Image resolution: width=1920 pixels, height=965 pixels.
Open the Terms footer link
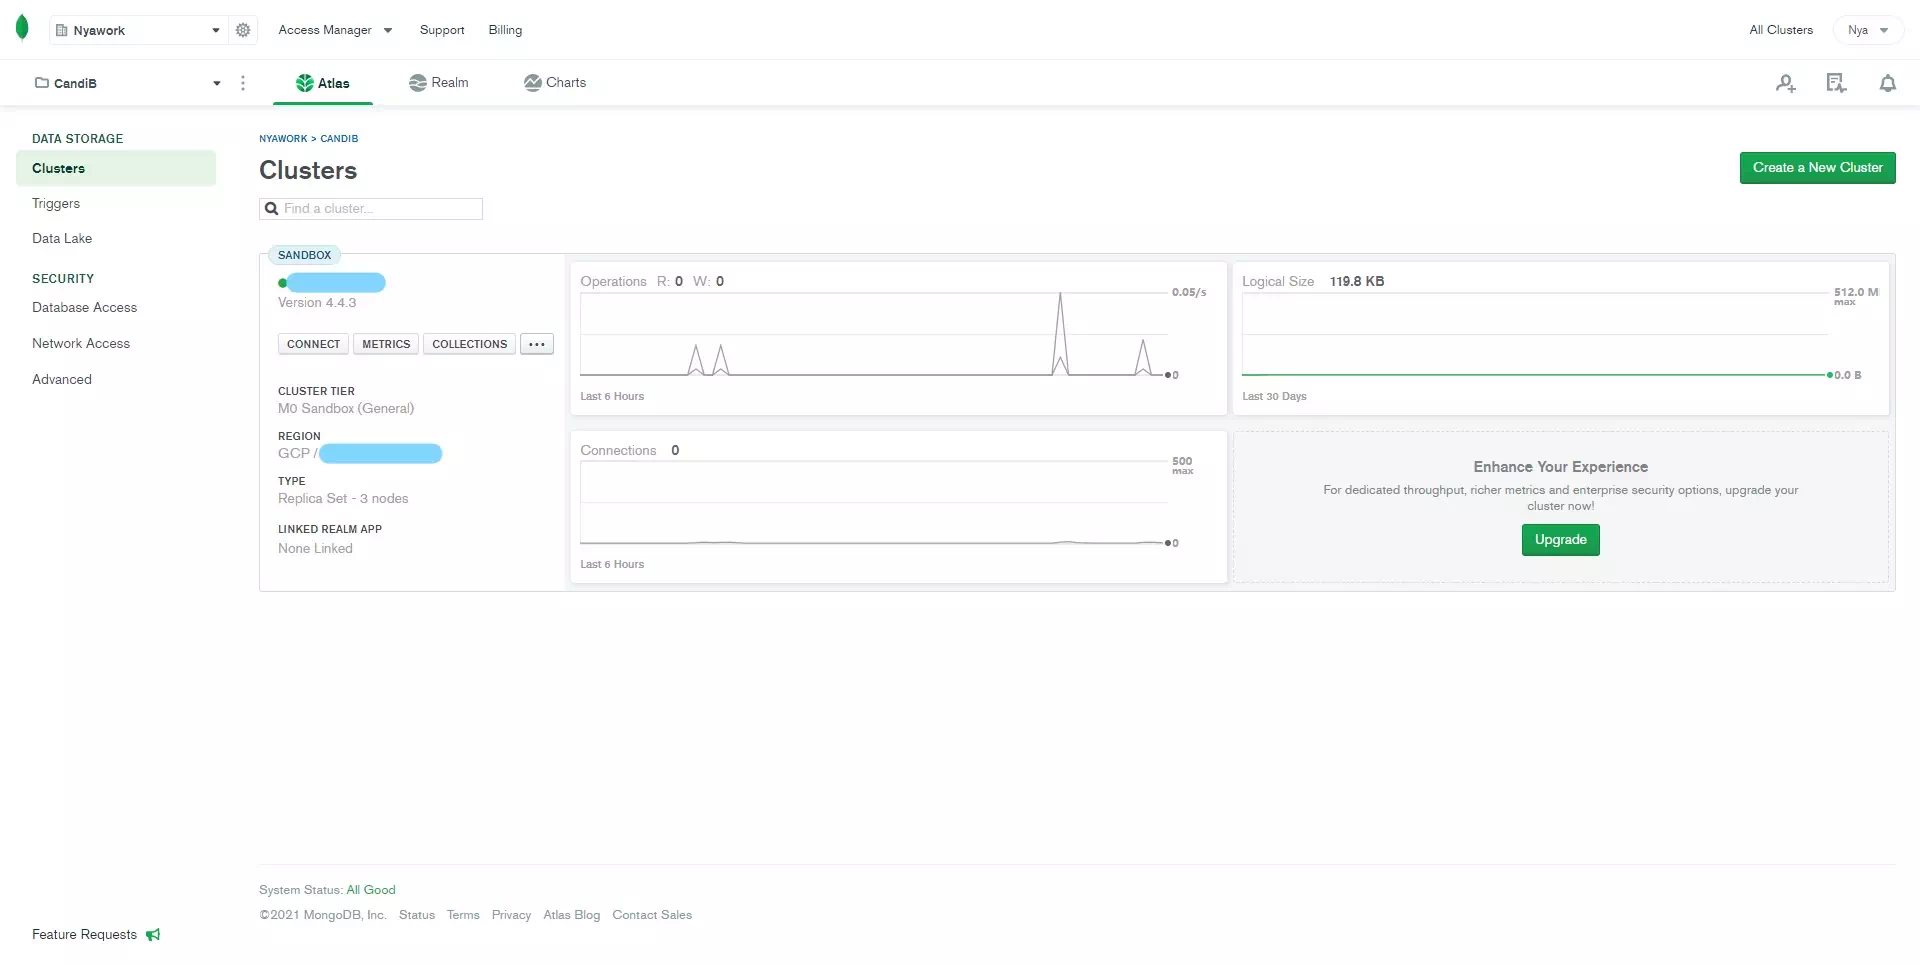point(463,915)
